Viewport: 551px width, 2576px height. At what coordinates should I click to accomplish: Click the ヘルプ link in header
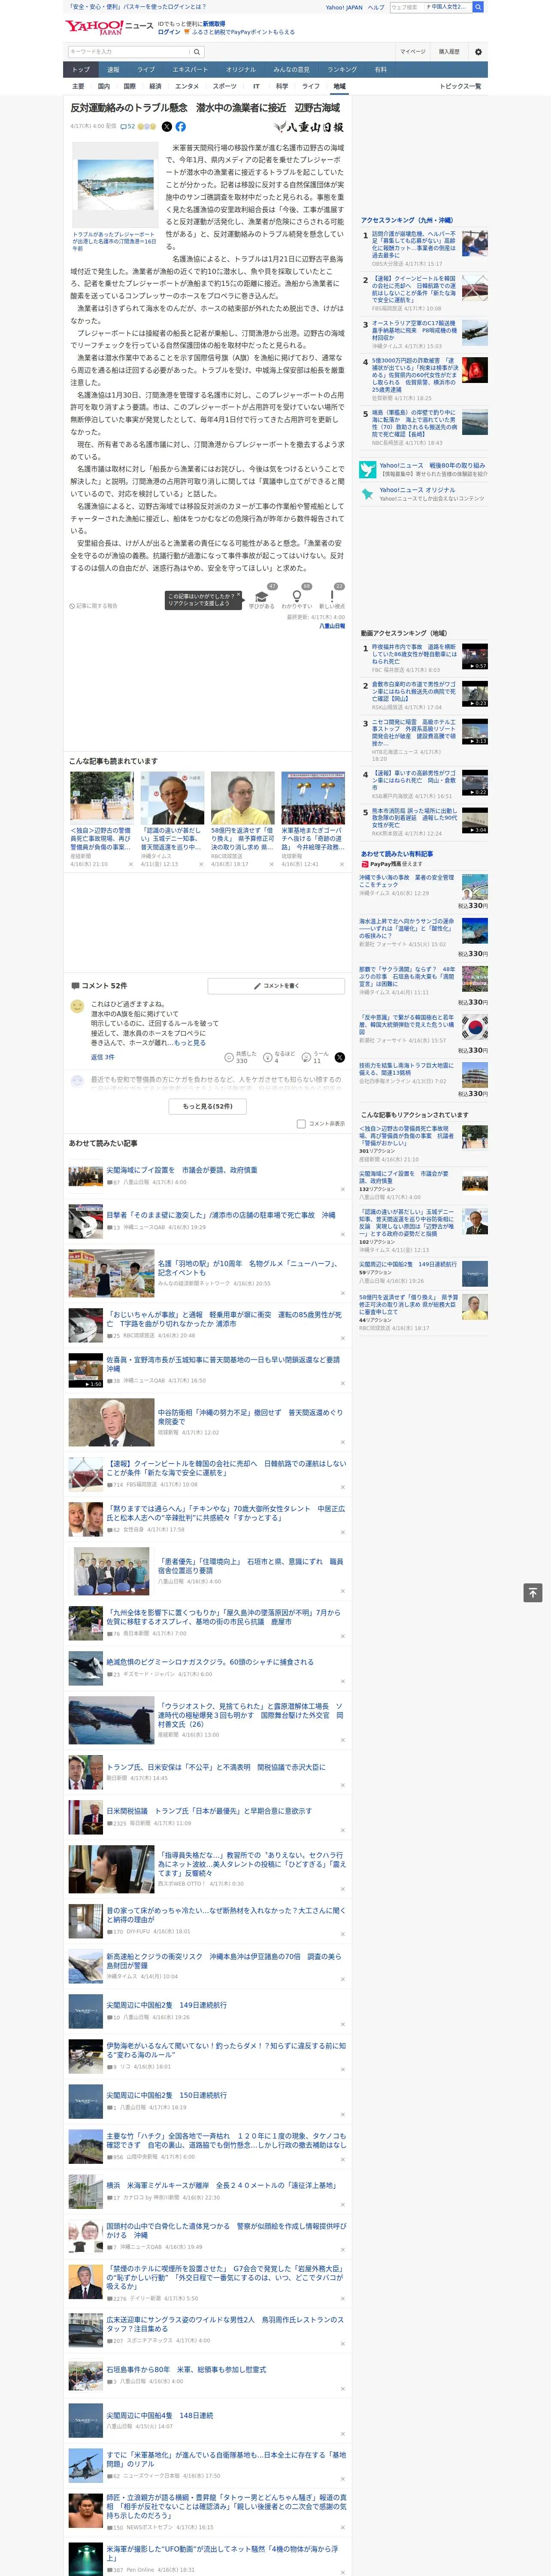pos(376,7)
